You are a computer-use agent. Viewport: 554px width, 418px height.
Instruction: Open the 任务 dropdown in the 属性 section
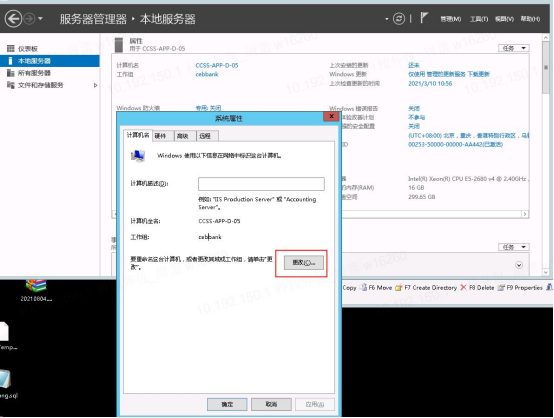point(513,48)
